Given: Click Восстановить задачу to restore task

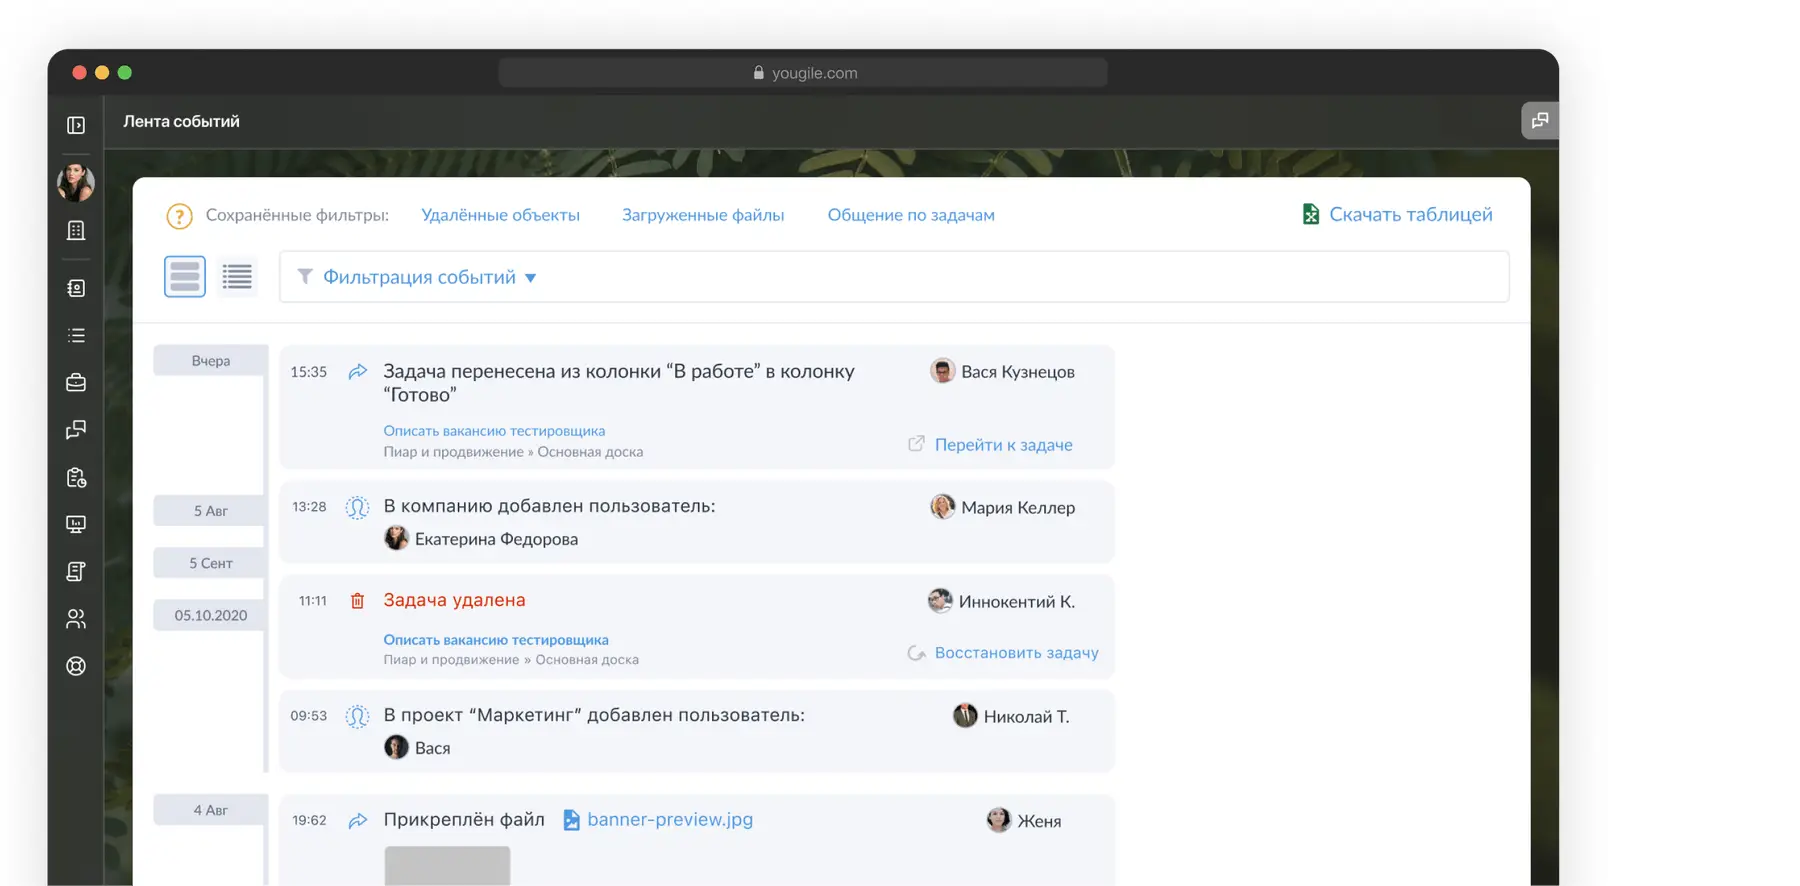Looking at the screenshot, I should (x=1015, y=653).
